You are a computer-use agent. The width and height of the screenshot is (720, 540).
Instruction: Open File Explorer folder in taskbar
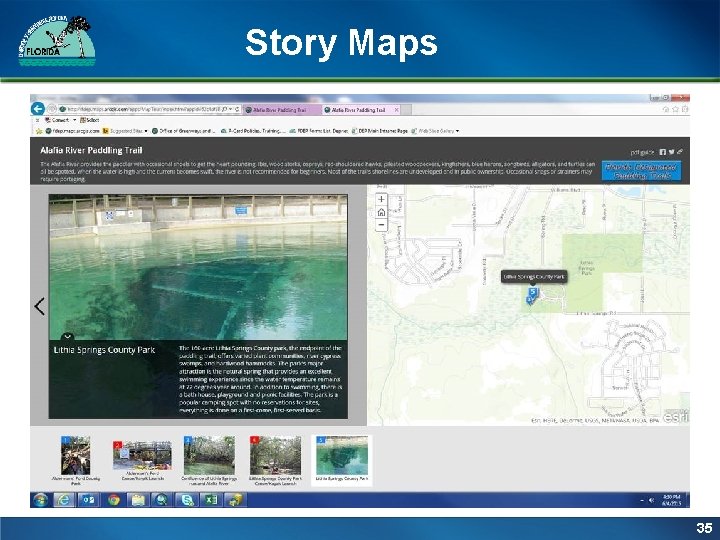pos(138,500)
